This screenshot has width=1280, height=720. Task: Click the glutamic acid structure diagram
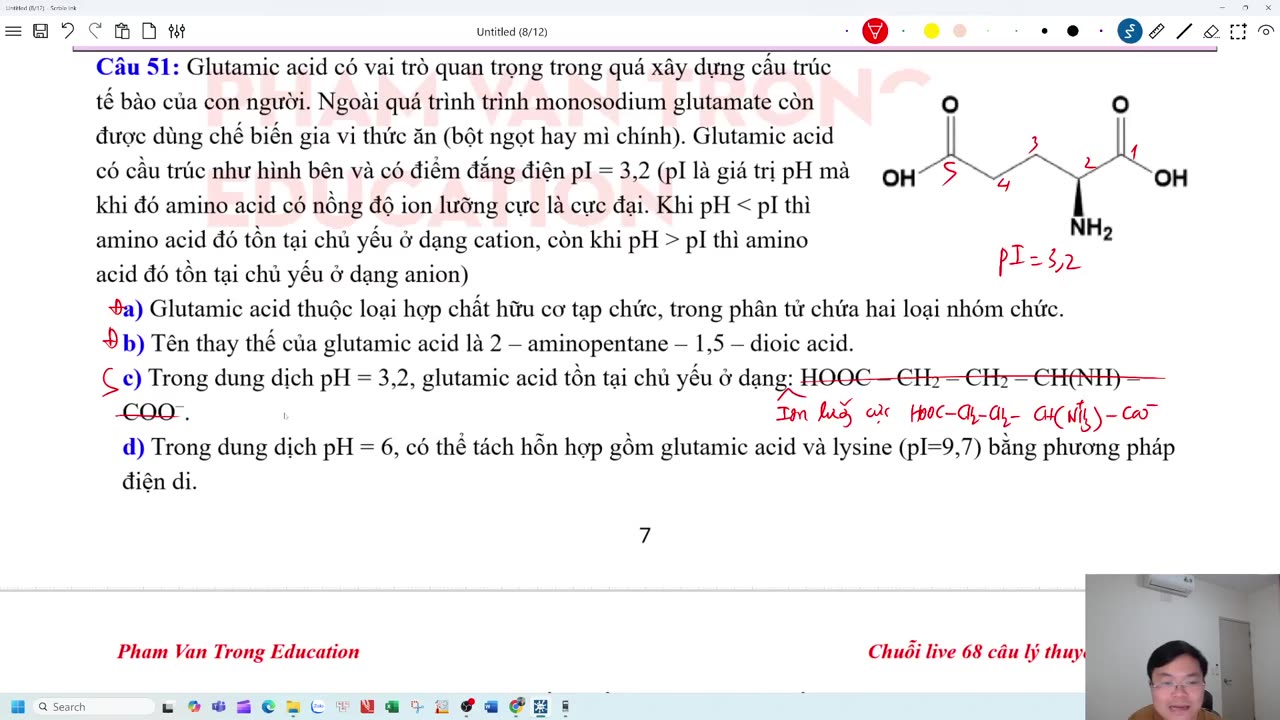tap(1035, 168)
